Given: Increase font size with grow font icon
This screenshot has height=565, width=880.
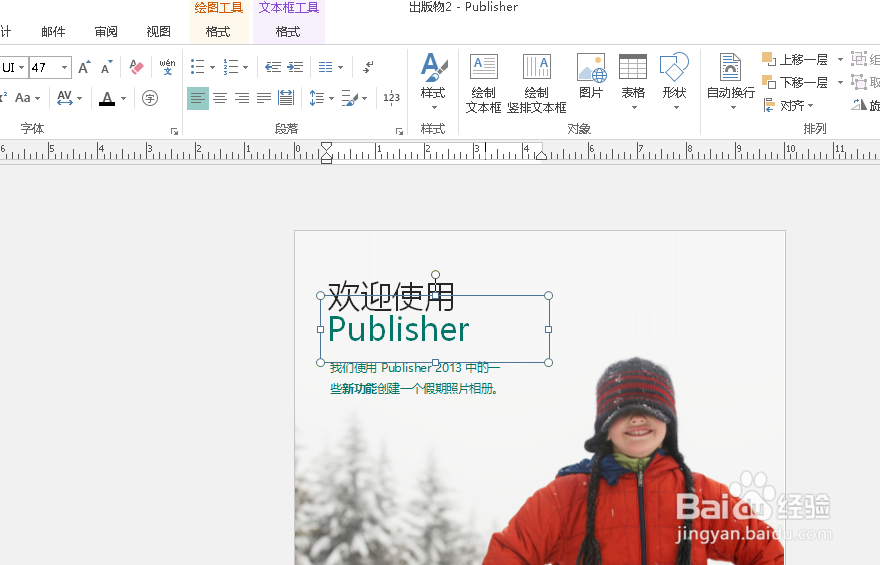Looking at the screenshot, I should (84, 67).
